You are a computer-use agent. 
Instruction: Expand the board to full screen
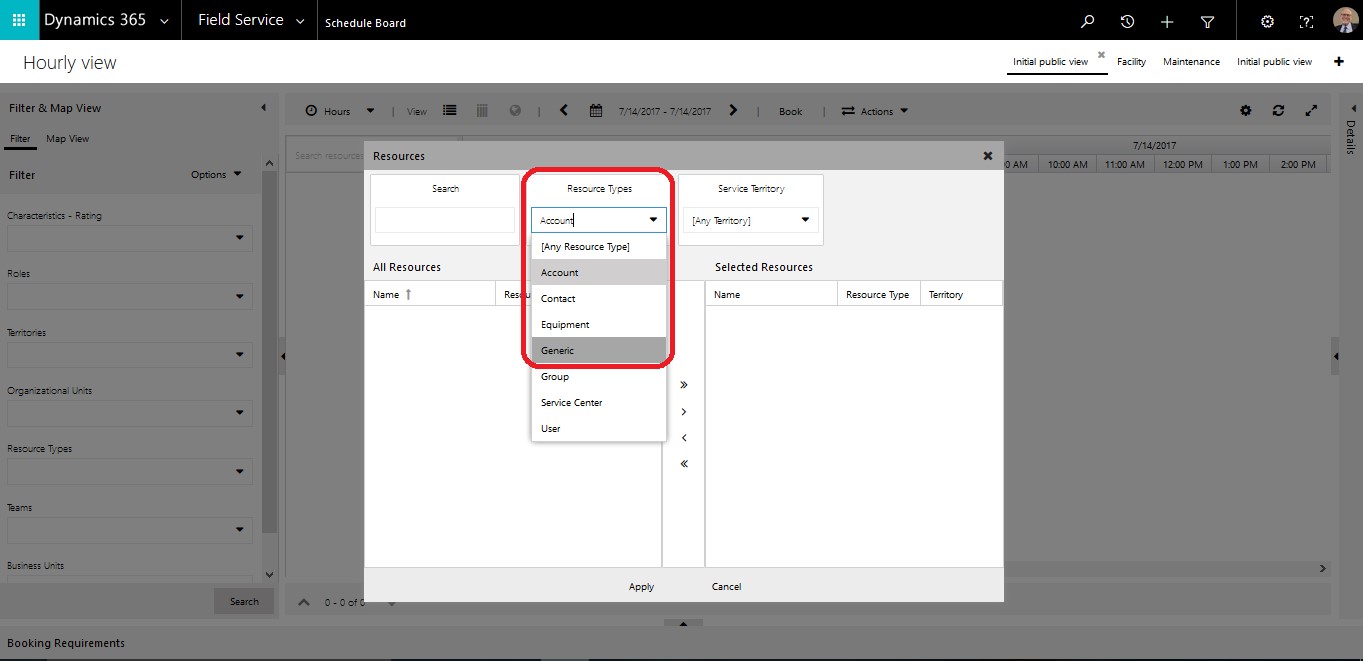[x=1311, y=111]
